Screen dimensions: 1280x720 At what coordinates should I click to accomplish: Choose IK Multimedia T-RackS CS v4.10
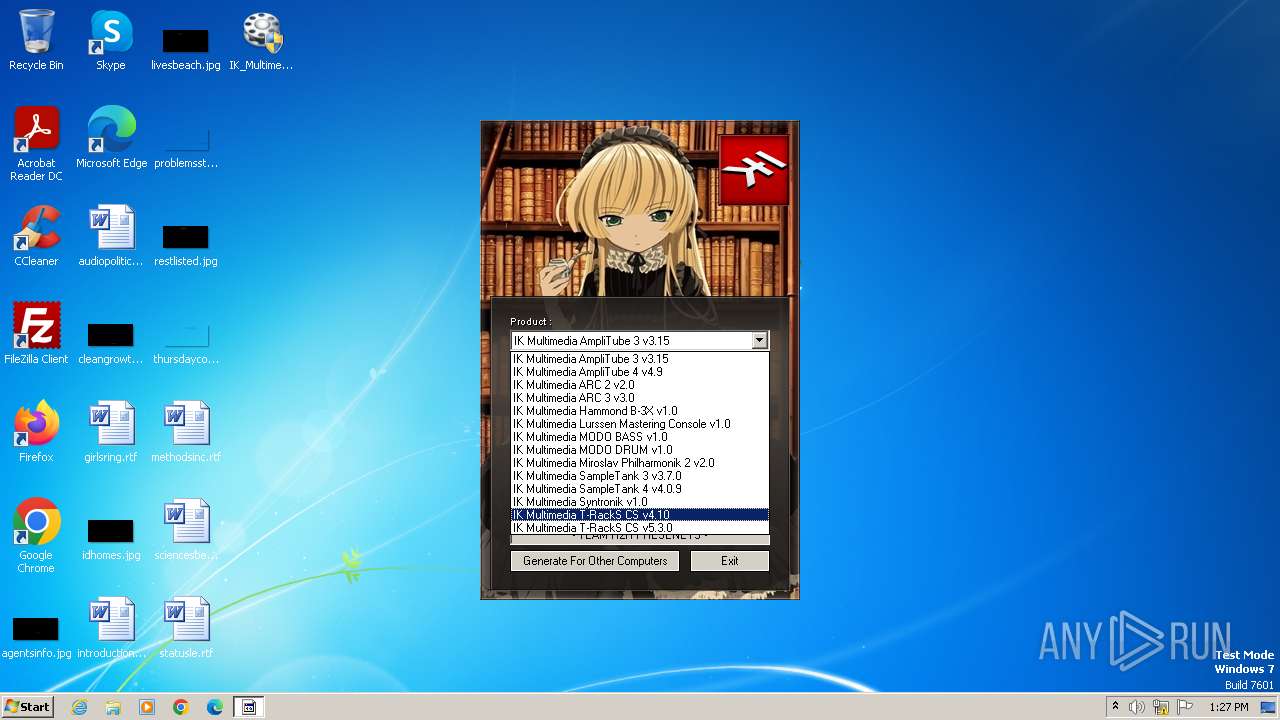640,515
